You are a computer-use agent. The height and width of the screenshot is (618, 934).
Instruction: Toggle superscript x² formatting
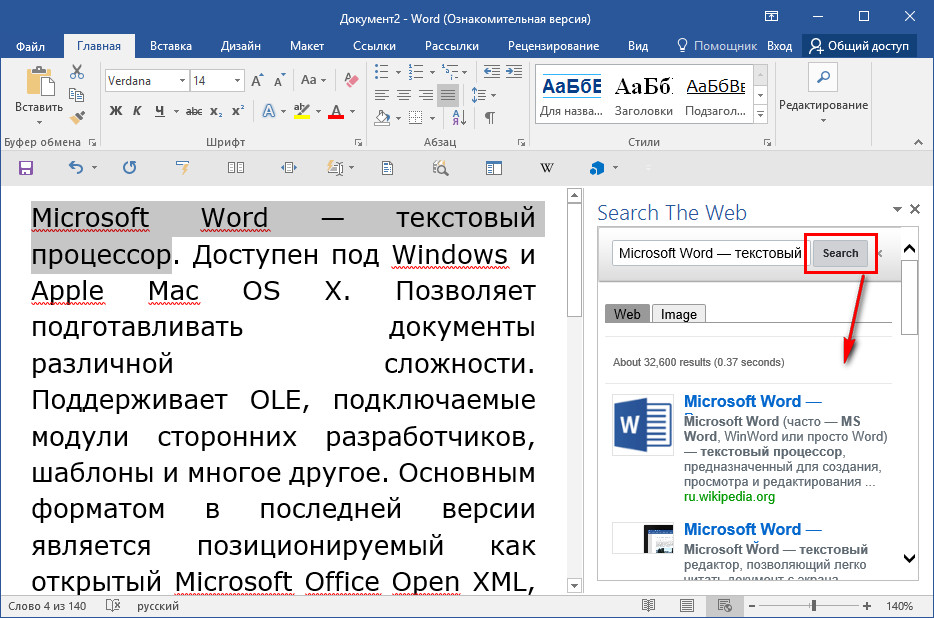[238, 111]
